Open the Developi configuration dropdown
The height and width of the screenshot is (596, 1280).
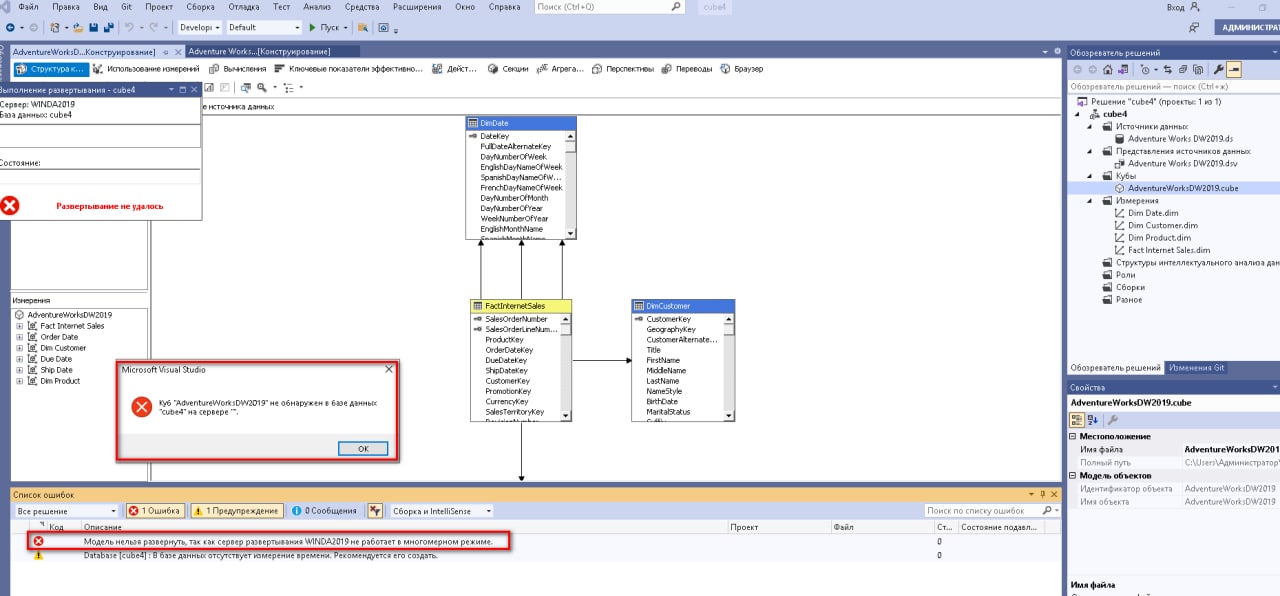point(200,28)
